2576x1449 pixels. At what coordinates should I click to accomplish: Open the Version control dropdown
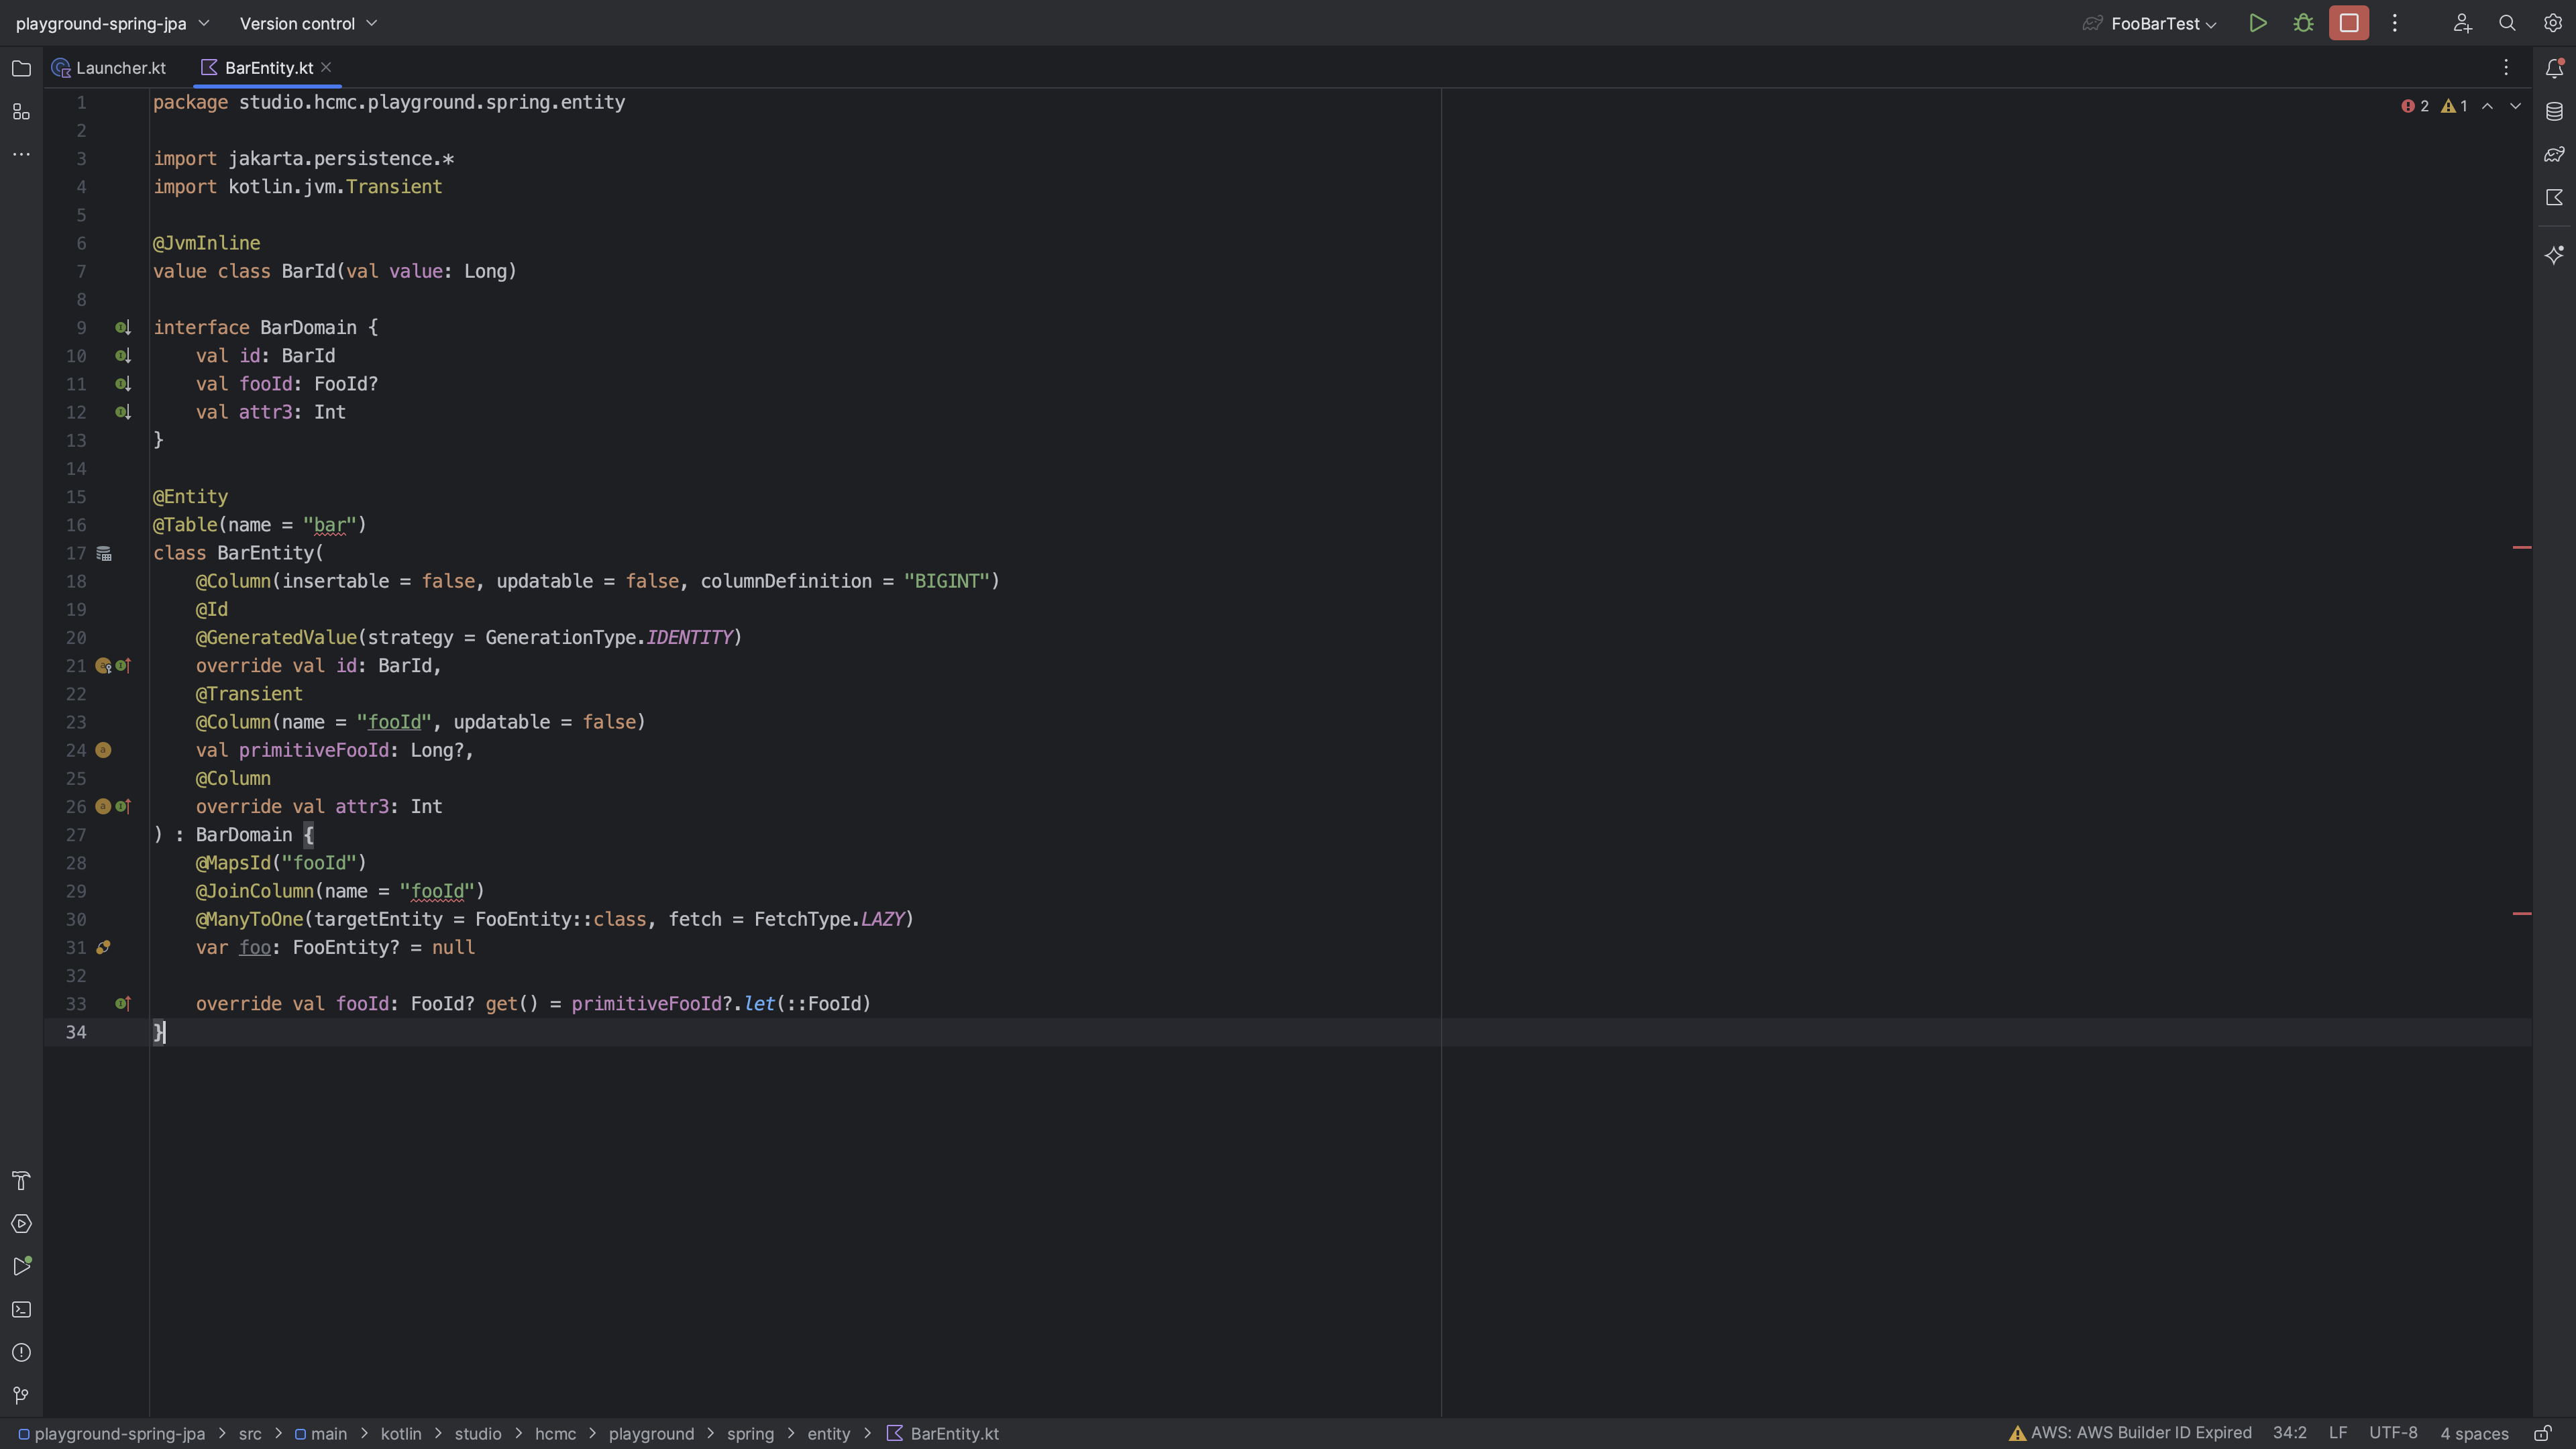[x=308, y=23]
